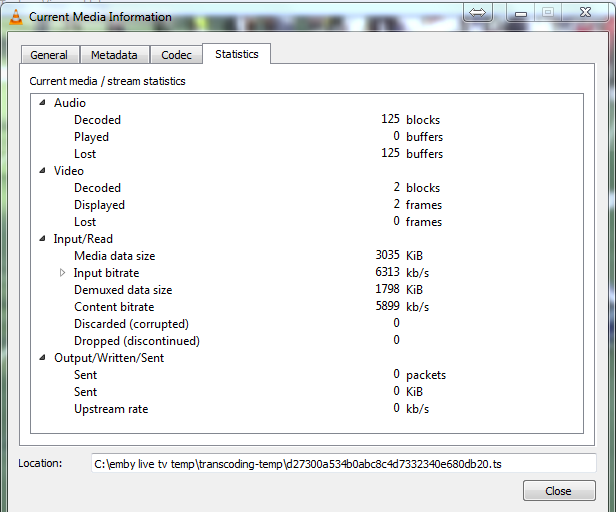Viewport: 616px width, 512px height.
Task: Select the Statistics tab
Action: point(236,54)
